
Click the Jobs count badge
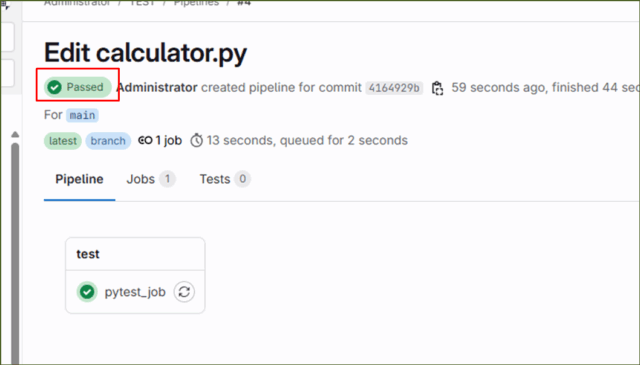pos(167,179)
